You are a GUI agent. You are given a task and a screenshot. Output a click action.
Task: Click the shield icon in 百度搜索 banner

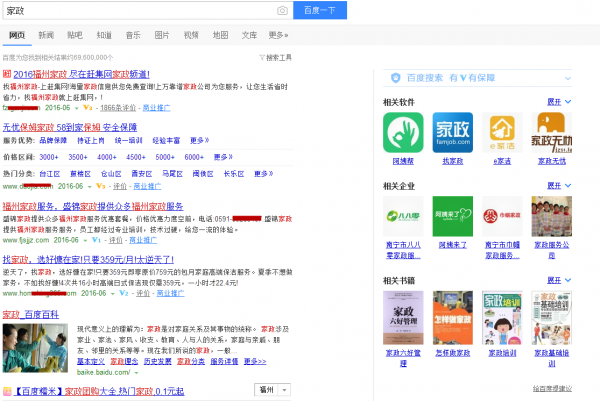click(395, 78)
